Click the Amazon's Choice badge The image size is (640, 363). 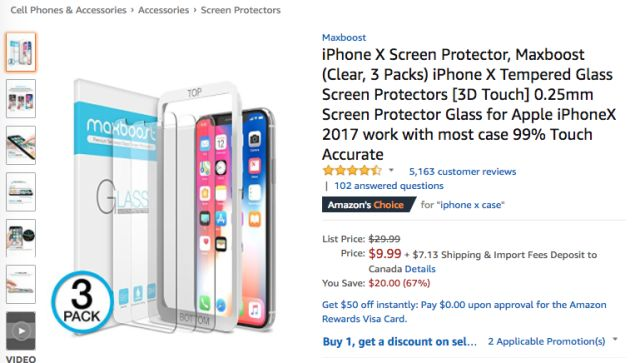pos(369,205)
